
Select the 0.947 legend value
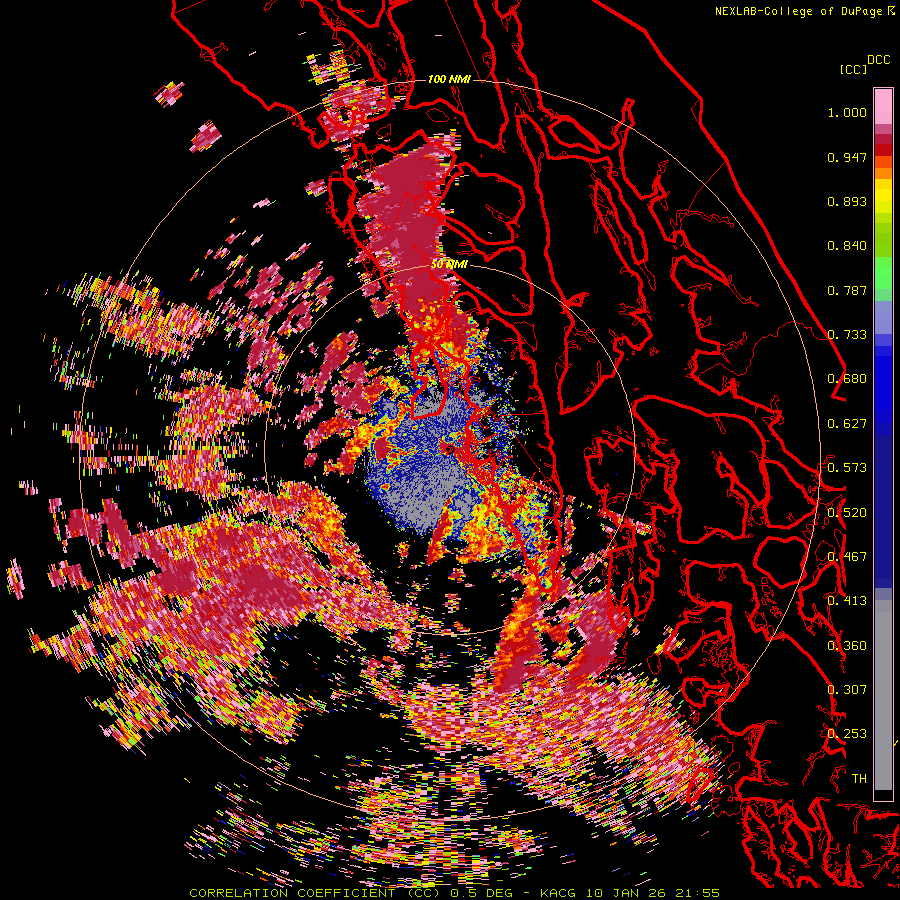coord(847,157)
